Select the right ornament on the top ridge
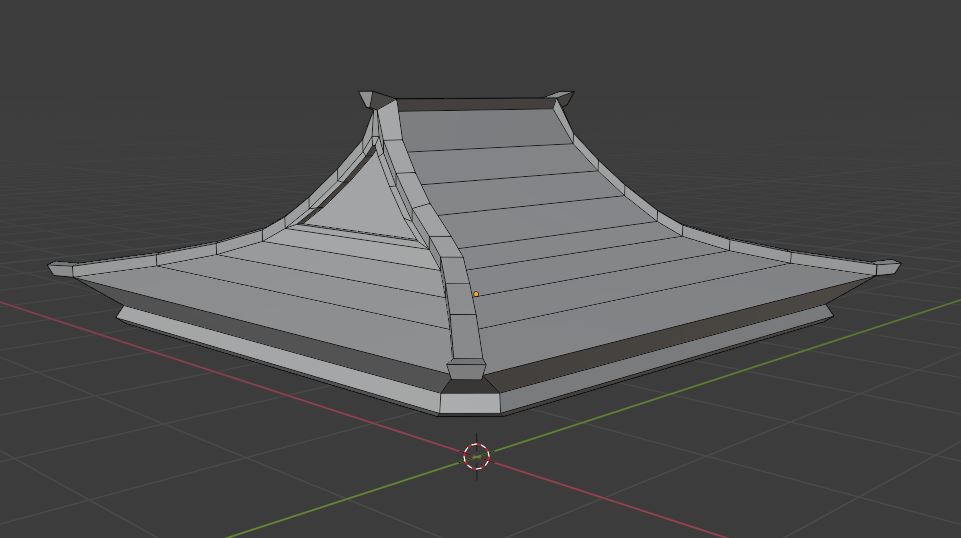961x538 pixels. click(x=560, y=98)
